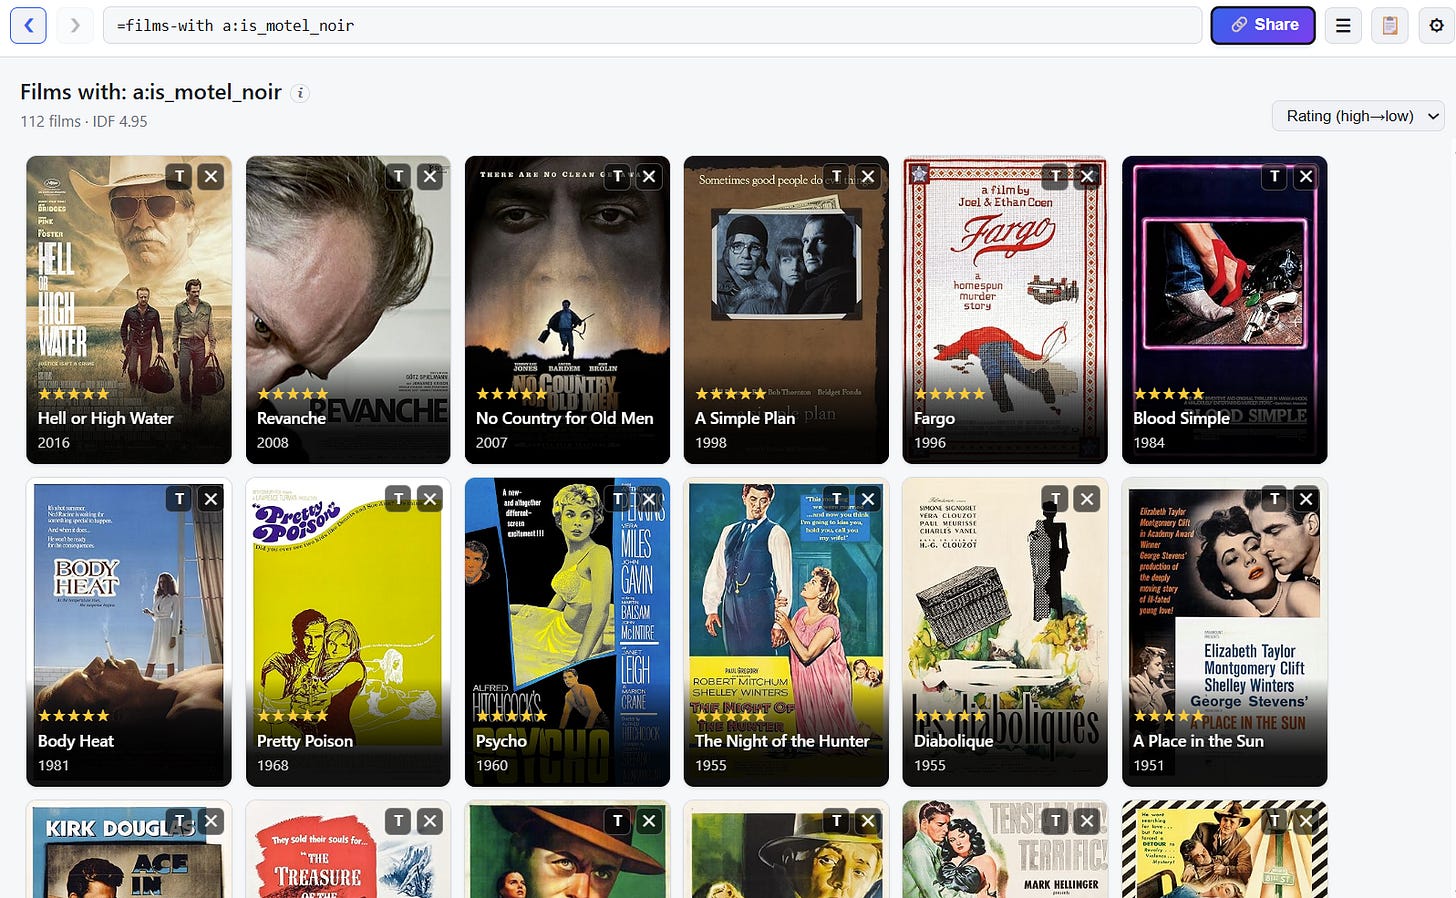
Task: Click the T icon on The Night of the Hunter
Action: (836, 498)
